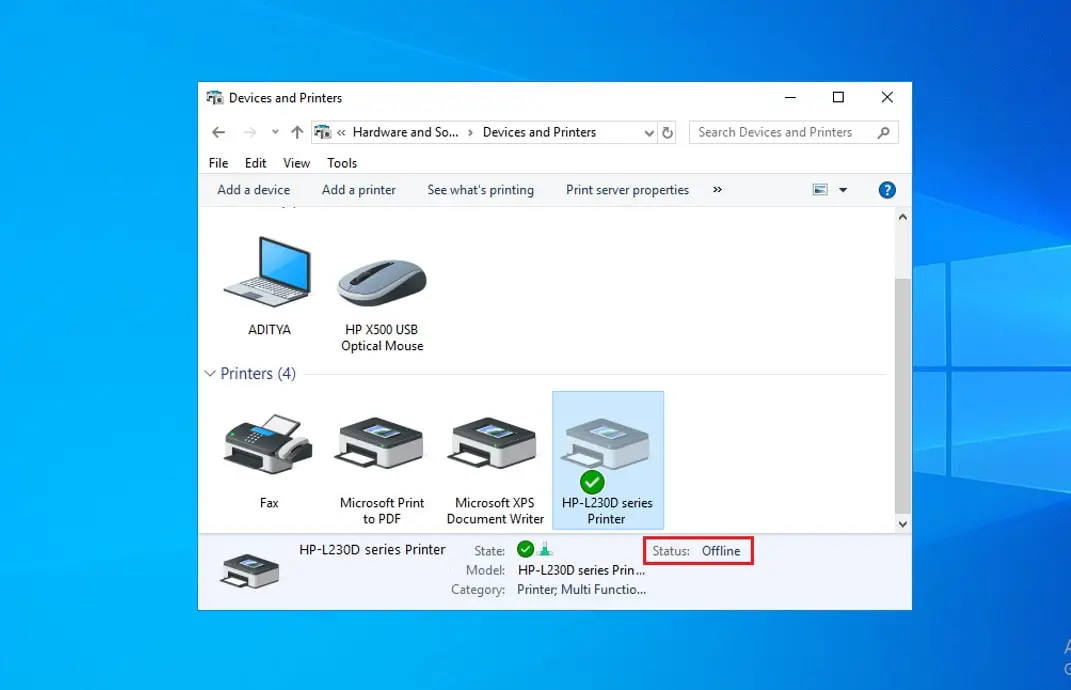Go up one level with up arrow
This screenshot has height=690, width=1071.
point(296,133)
